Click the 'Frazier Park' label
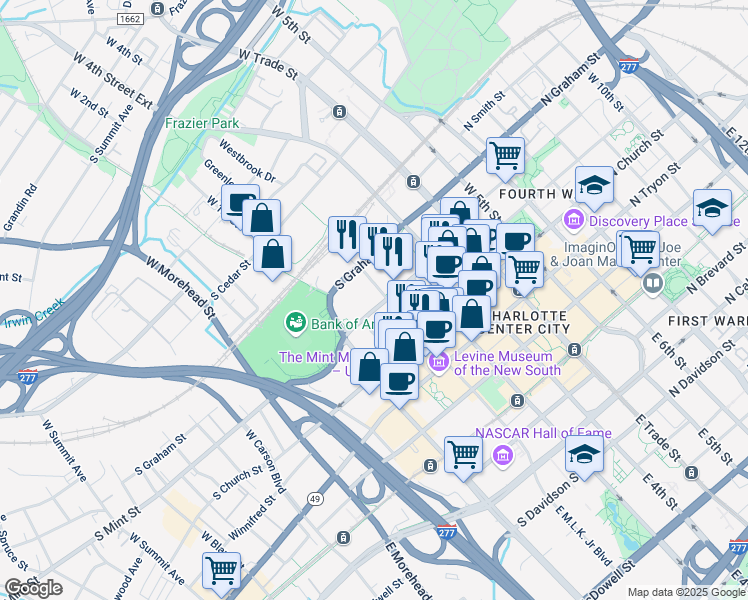The height and width of the screenshot is (600, 748). pyautogui.click(x=202, y=124)
